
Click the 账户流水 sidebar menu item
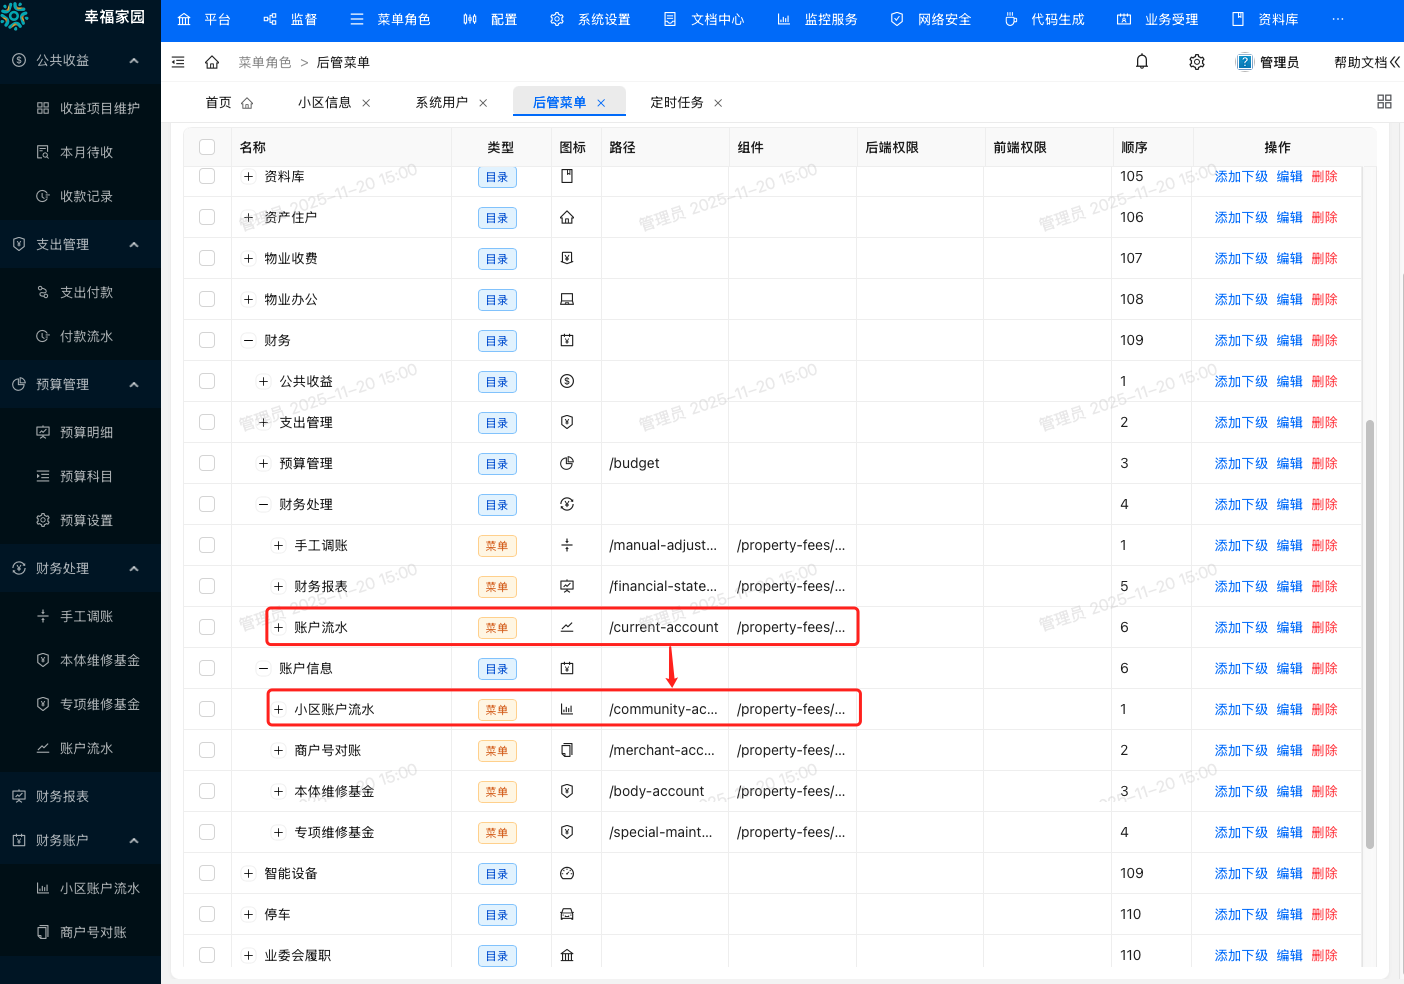[x=86, y=748]
